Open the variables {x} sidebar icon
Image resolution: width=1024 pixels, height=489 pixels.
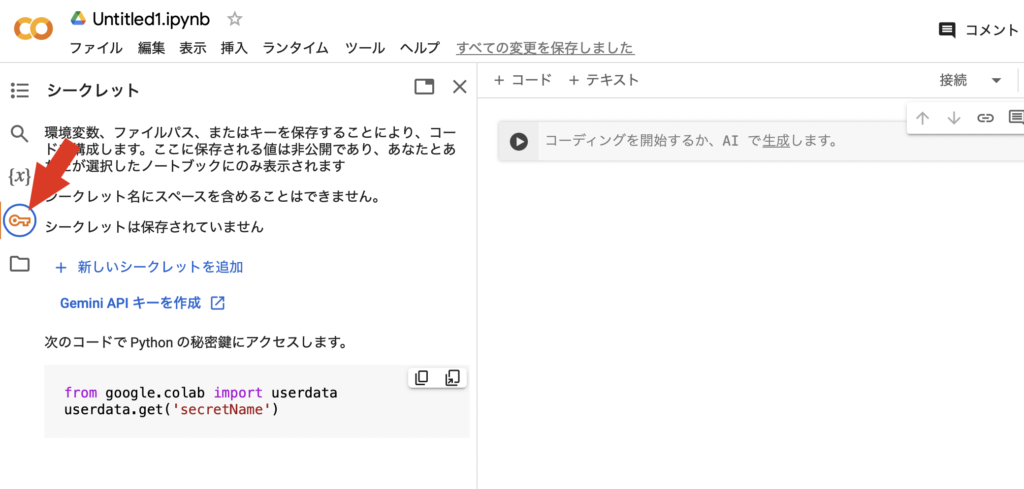(x=19, y=177)
